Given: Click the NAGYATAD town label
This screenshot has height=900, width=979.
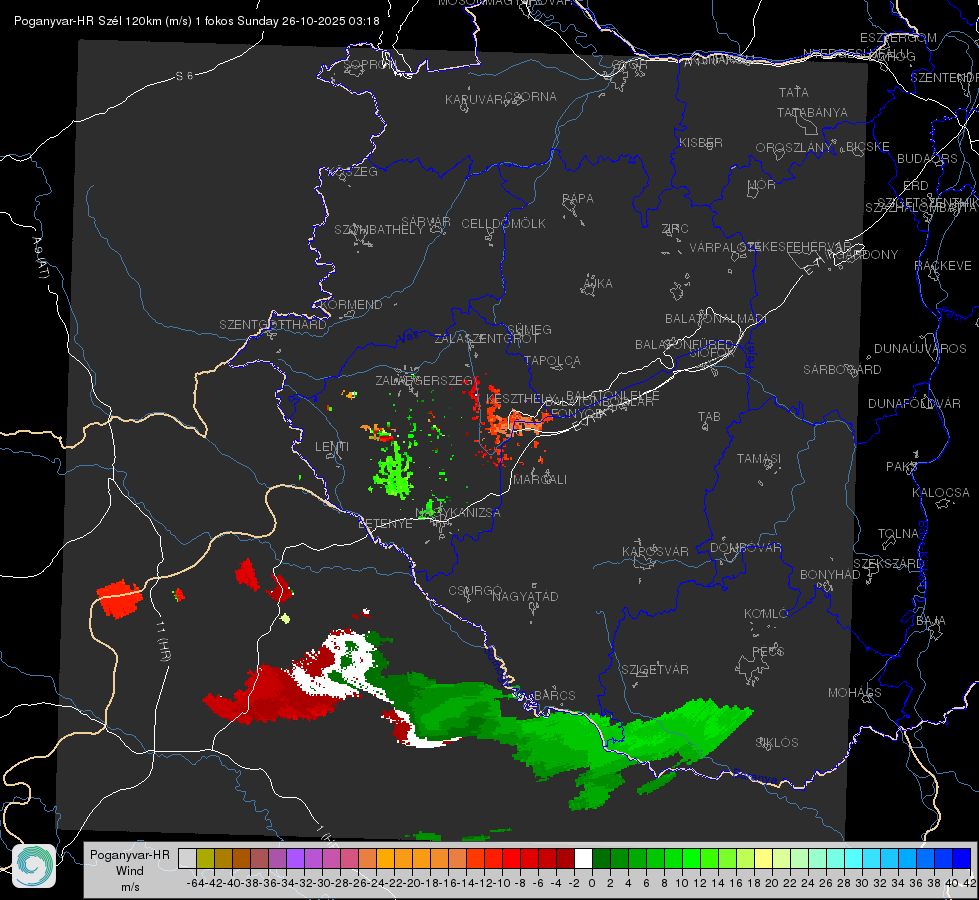Looking at the screenshot, I should tap(525, 596).
